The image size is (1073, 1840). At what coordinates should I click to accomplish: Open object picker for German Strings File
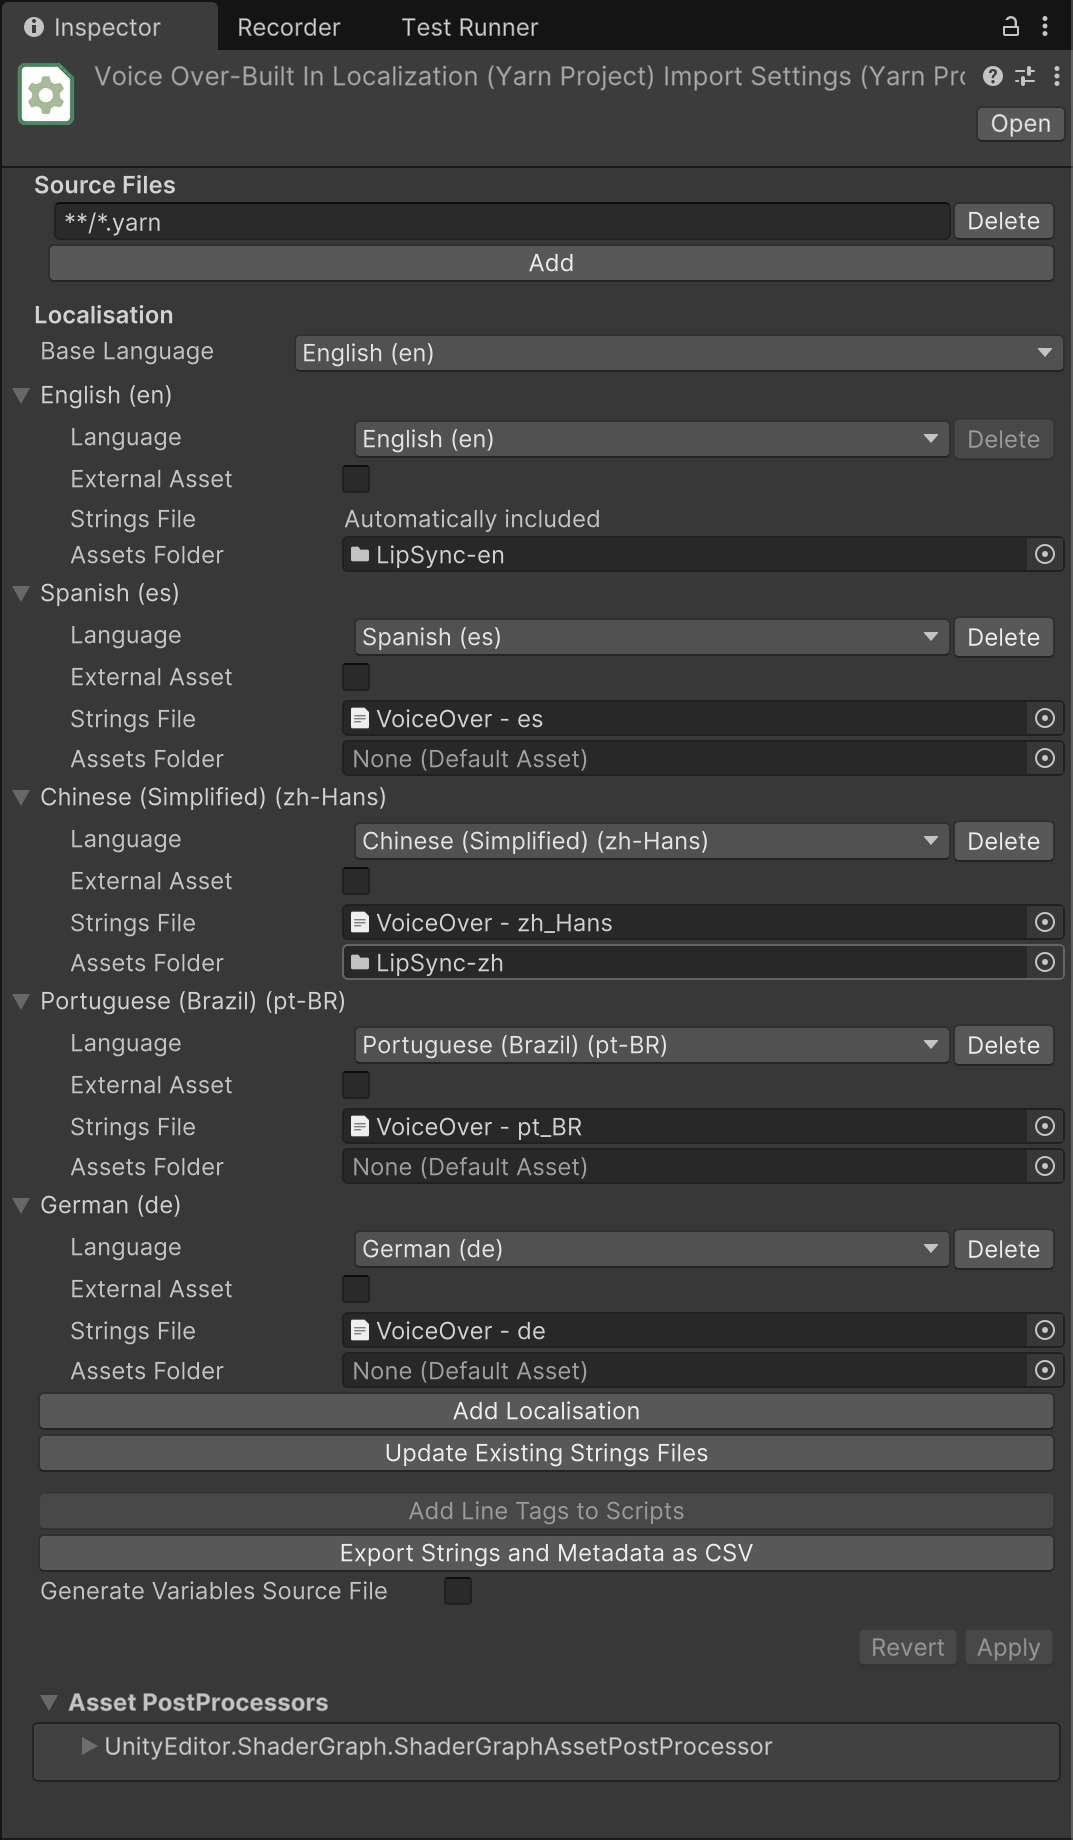[x=1045, y=1330]
